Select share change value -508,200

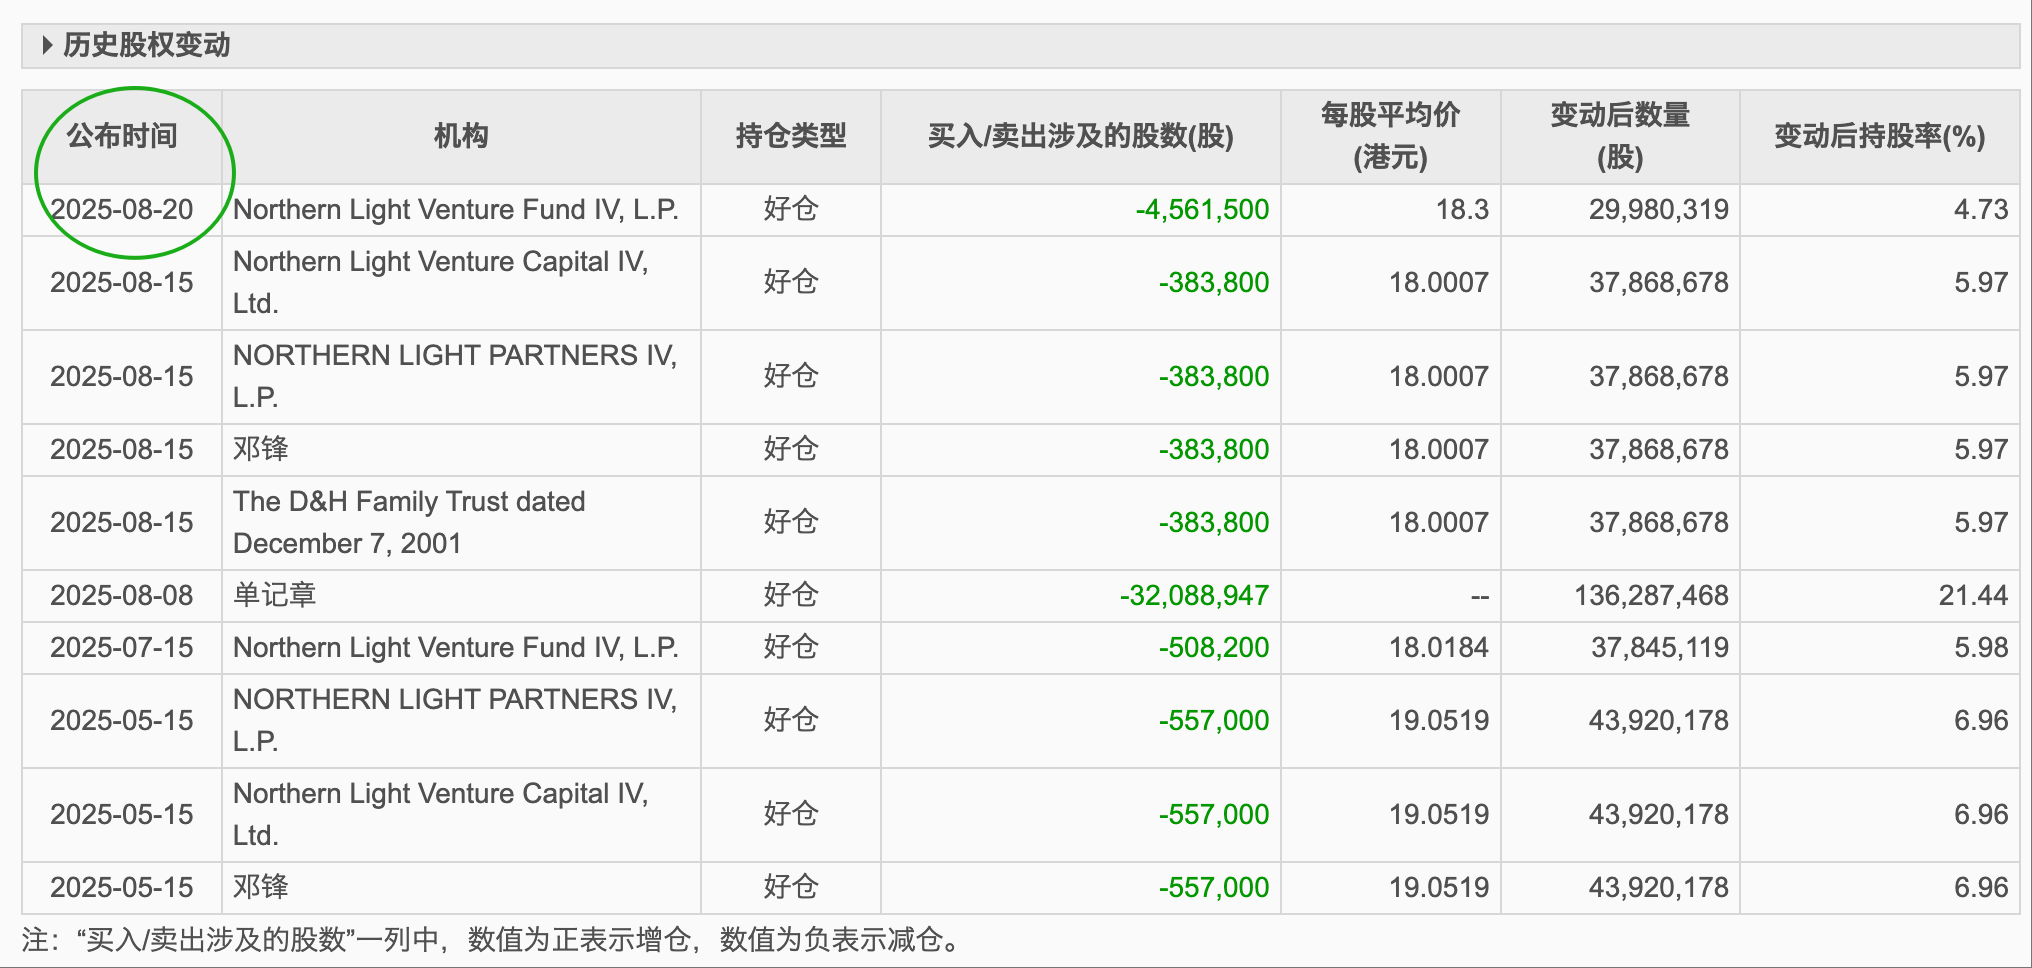pos(1214,647)
